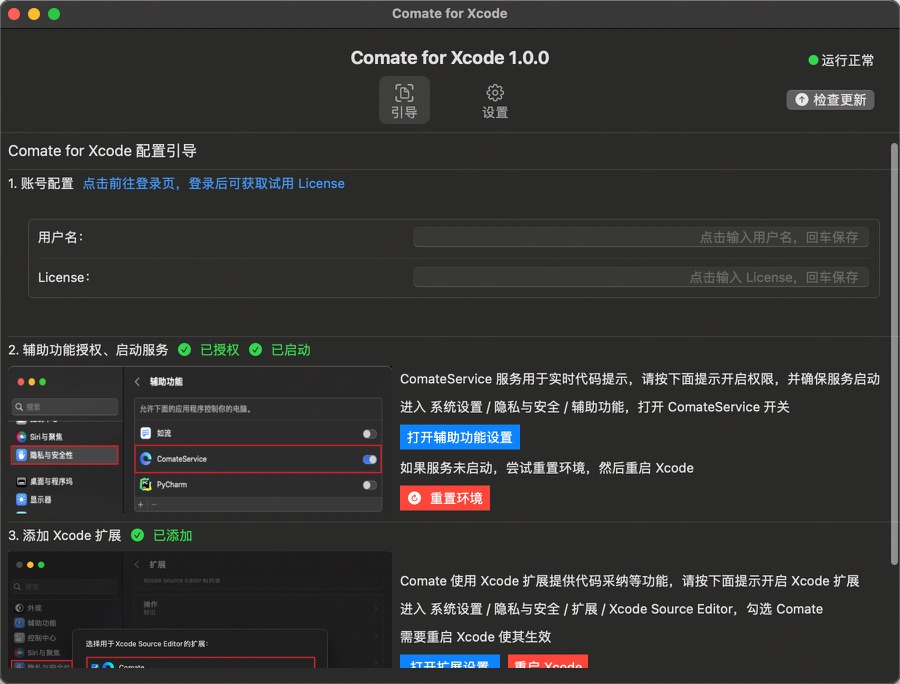This screenshot has width=900, height=684.
Task: Click the green checkmark beside 已授权
Action: pyautogui.click(x=184, y=349)
